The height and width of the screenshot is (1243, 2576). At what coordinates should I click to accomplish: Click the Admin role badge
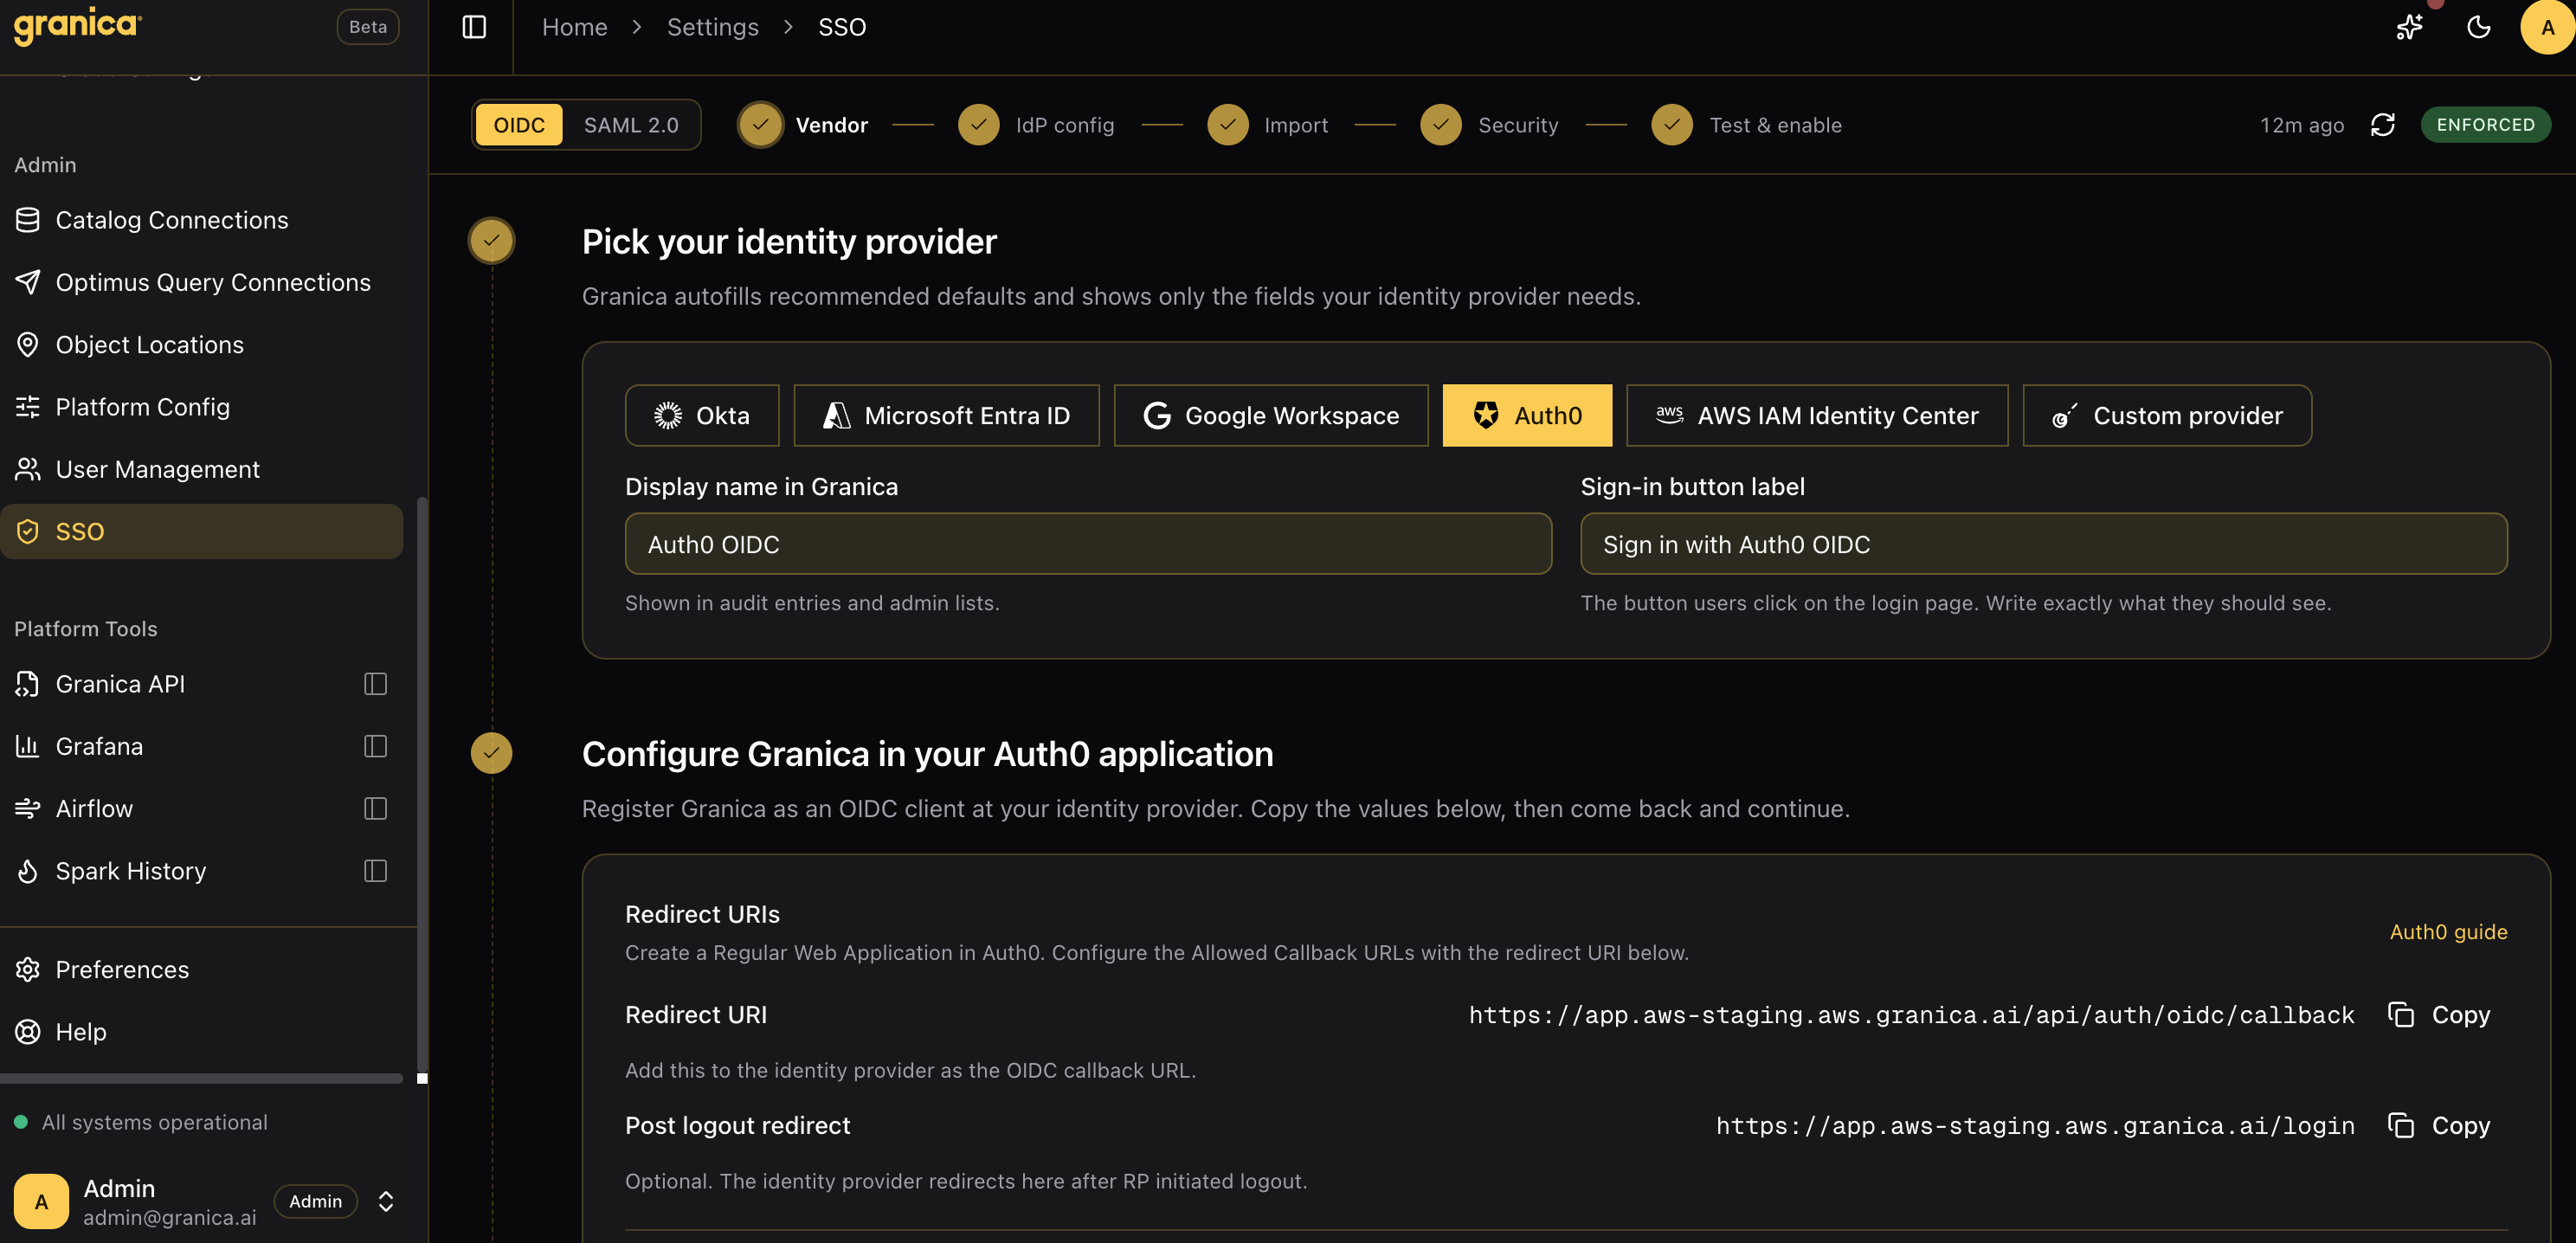tap(315, 1201)
